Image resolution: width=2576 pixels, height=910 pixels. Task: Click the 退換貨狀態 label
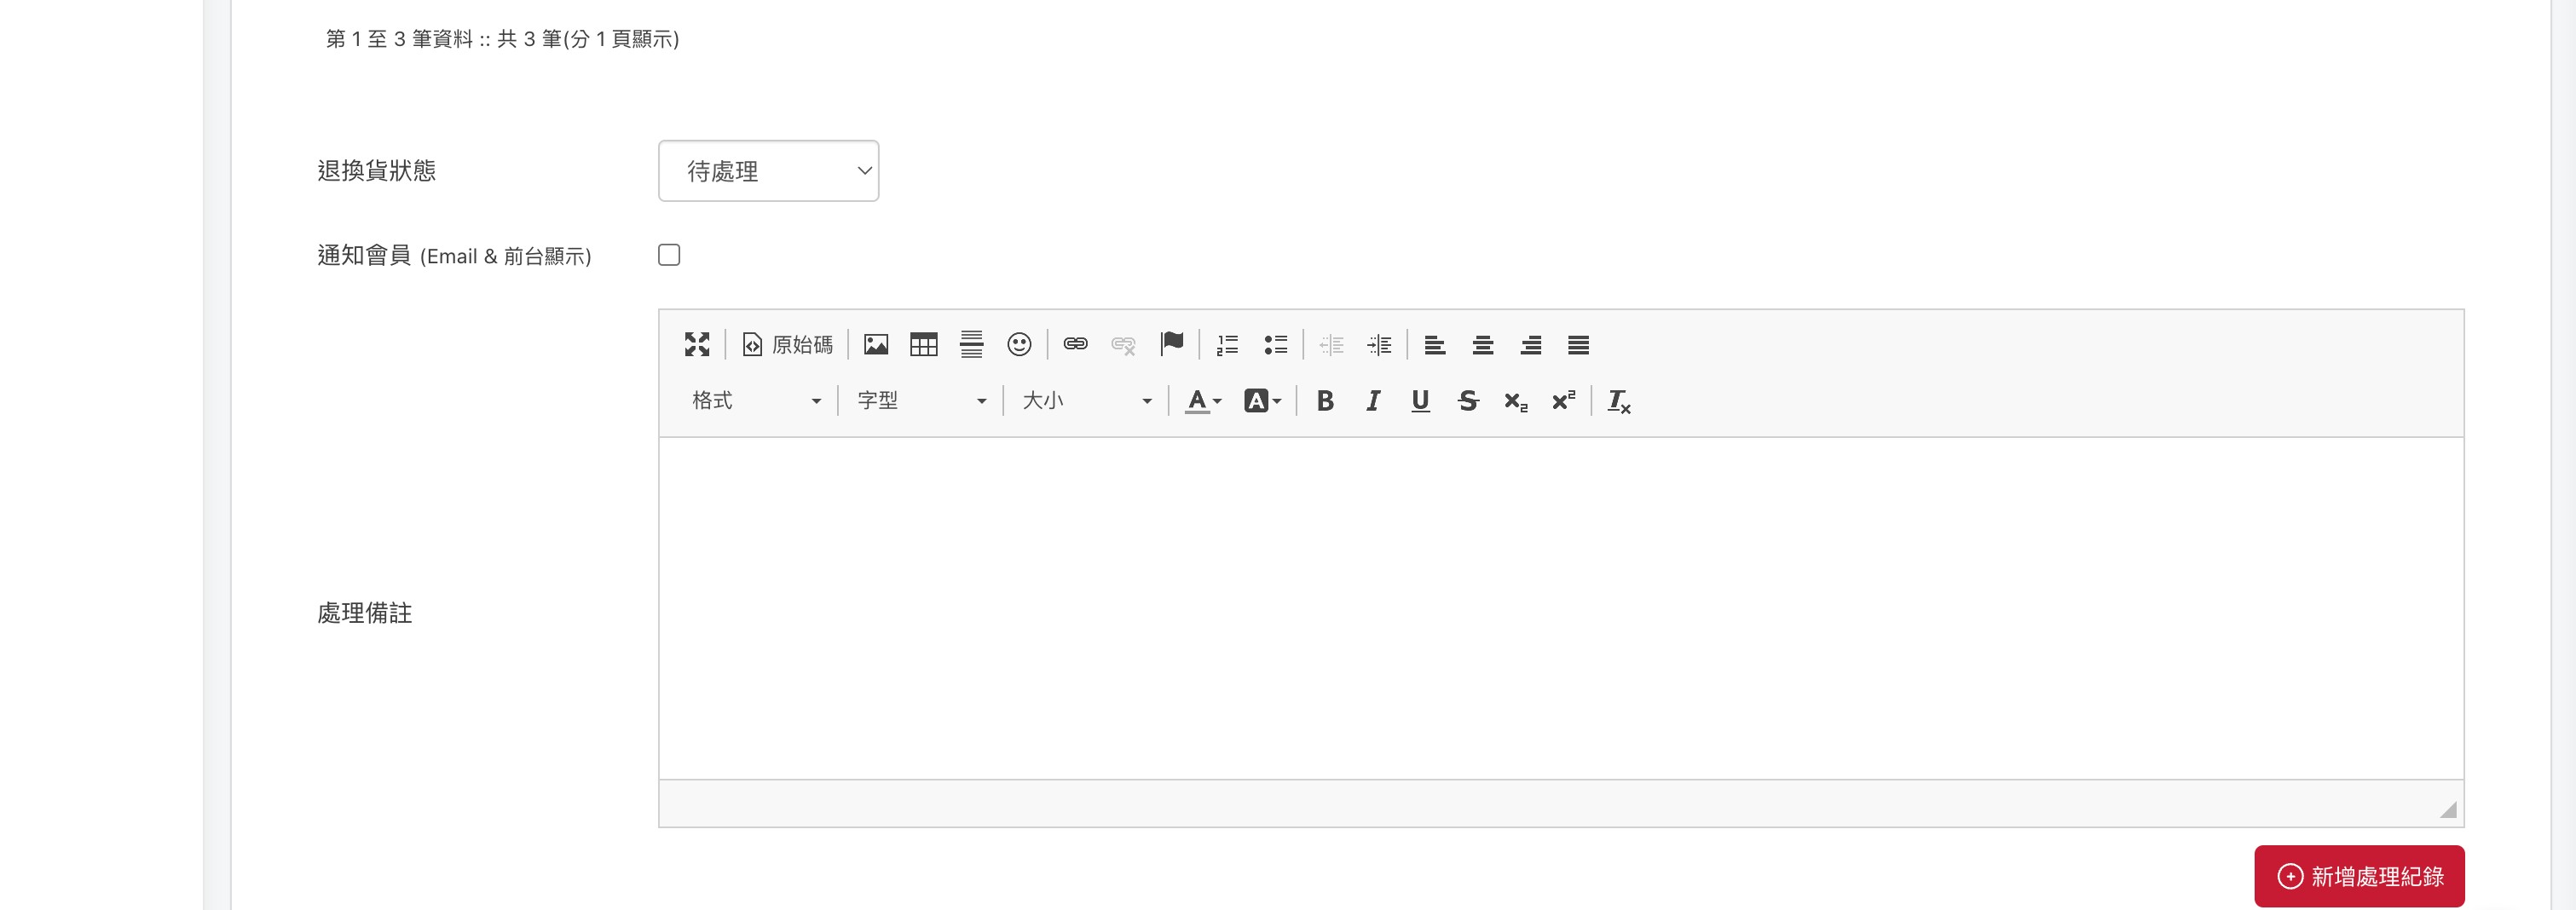click(377, 171)
